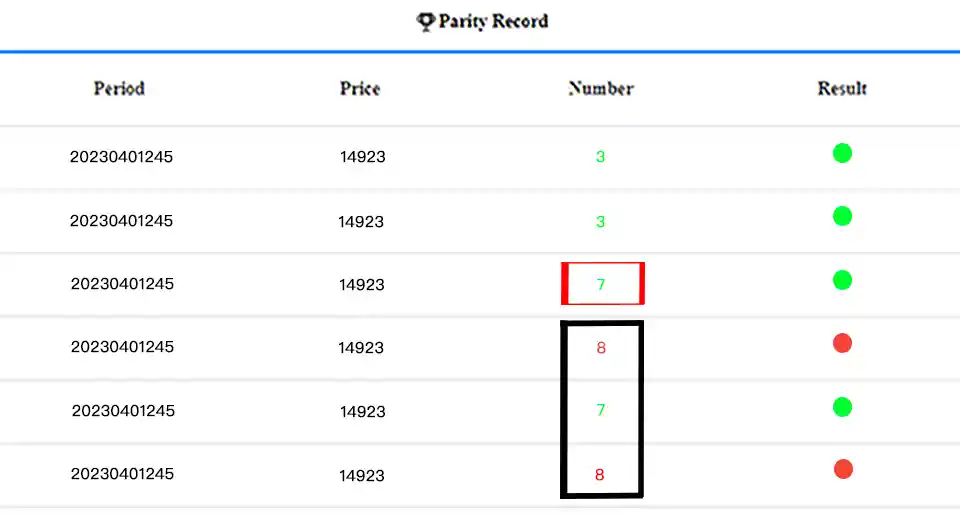
Task: Select the red result dot in fourth row
Action: (842, 344)
